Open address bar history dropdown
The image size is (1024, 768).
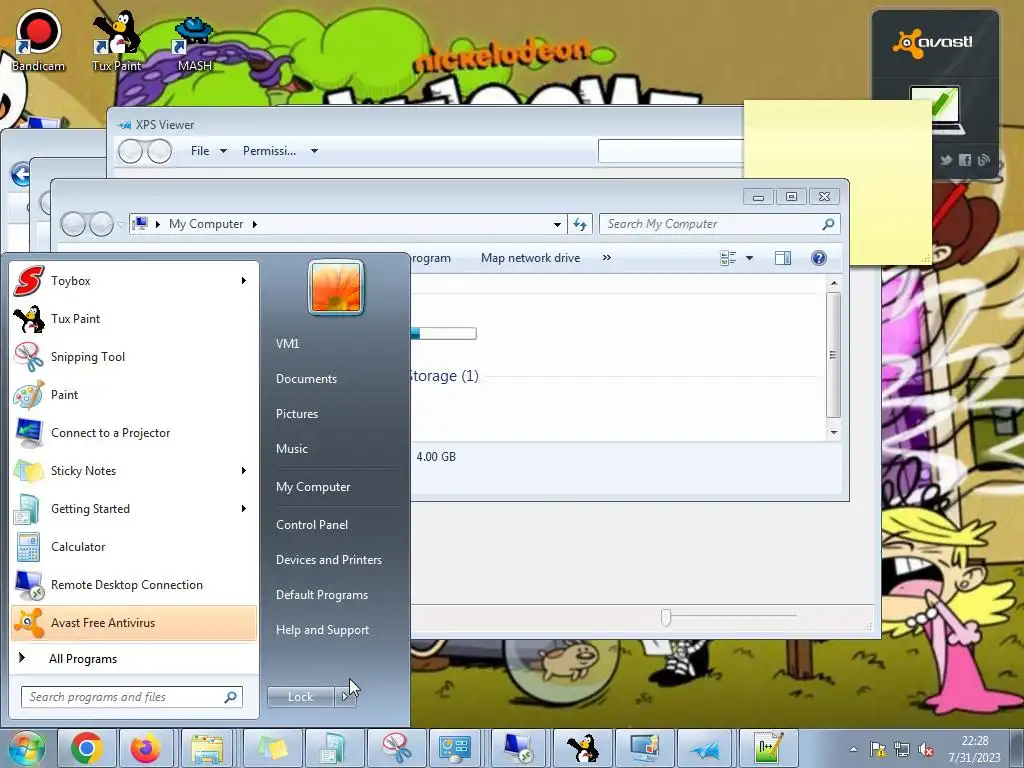pos(557,224)
